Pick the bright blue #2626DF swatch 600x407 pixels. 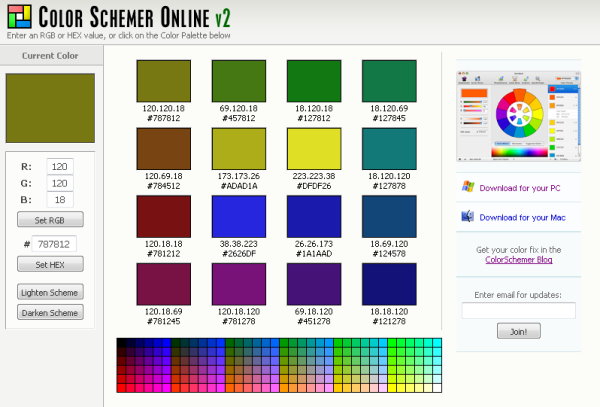(x=239, y=217)
